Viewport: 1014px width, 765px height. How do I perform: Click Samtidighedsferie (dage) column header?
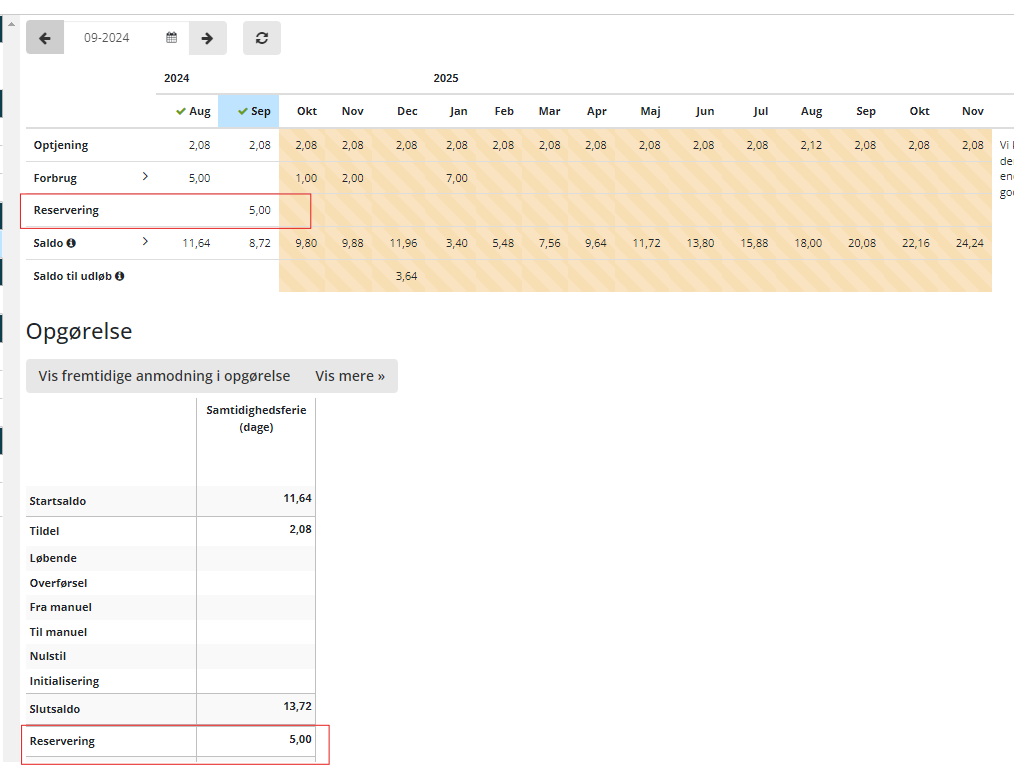click(x=256, y=418)
